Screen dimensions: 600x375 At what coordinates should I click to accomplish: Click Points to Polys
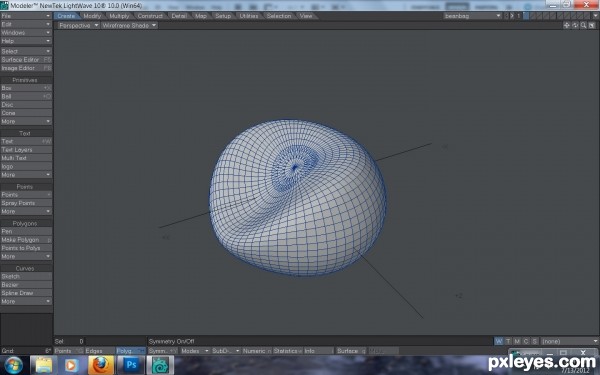(26, 248)
